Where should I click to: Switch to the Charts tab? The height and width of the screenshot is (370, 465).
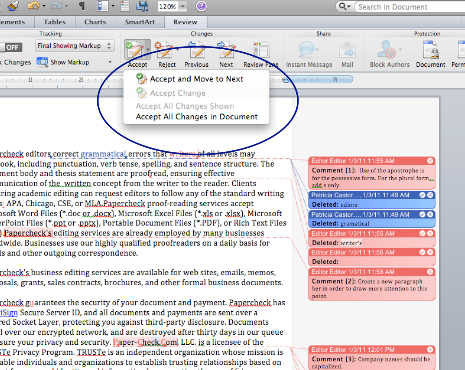pyautogui.click(x=95, y=22)
